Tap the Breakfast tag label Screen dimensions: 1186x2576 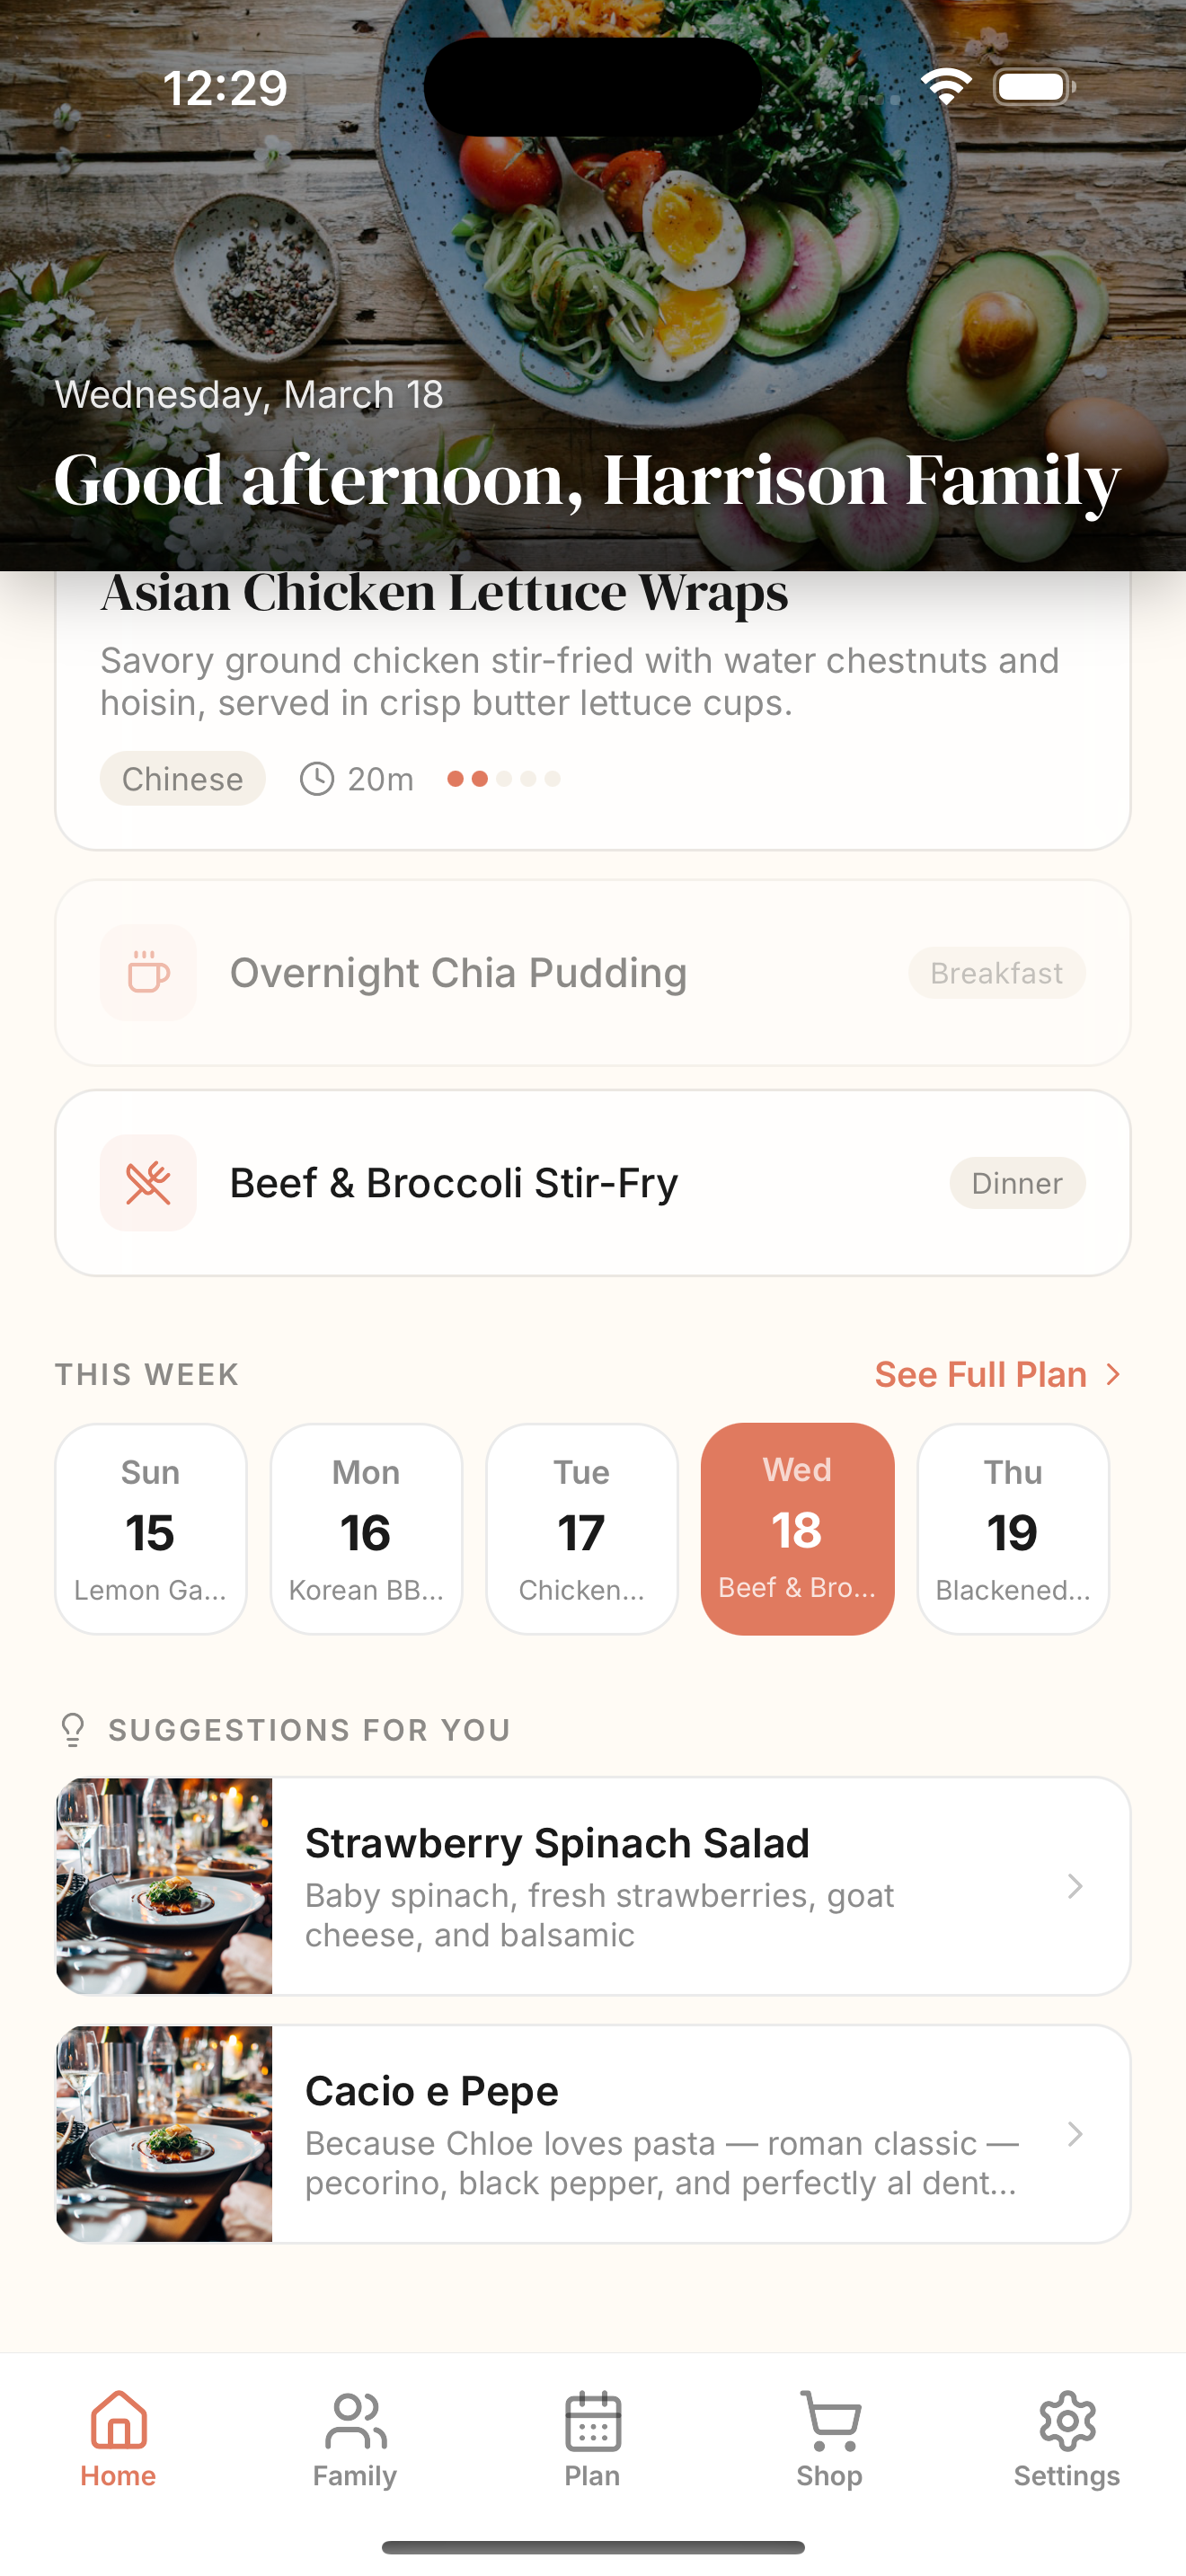(996, 973)
